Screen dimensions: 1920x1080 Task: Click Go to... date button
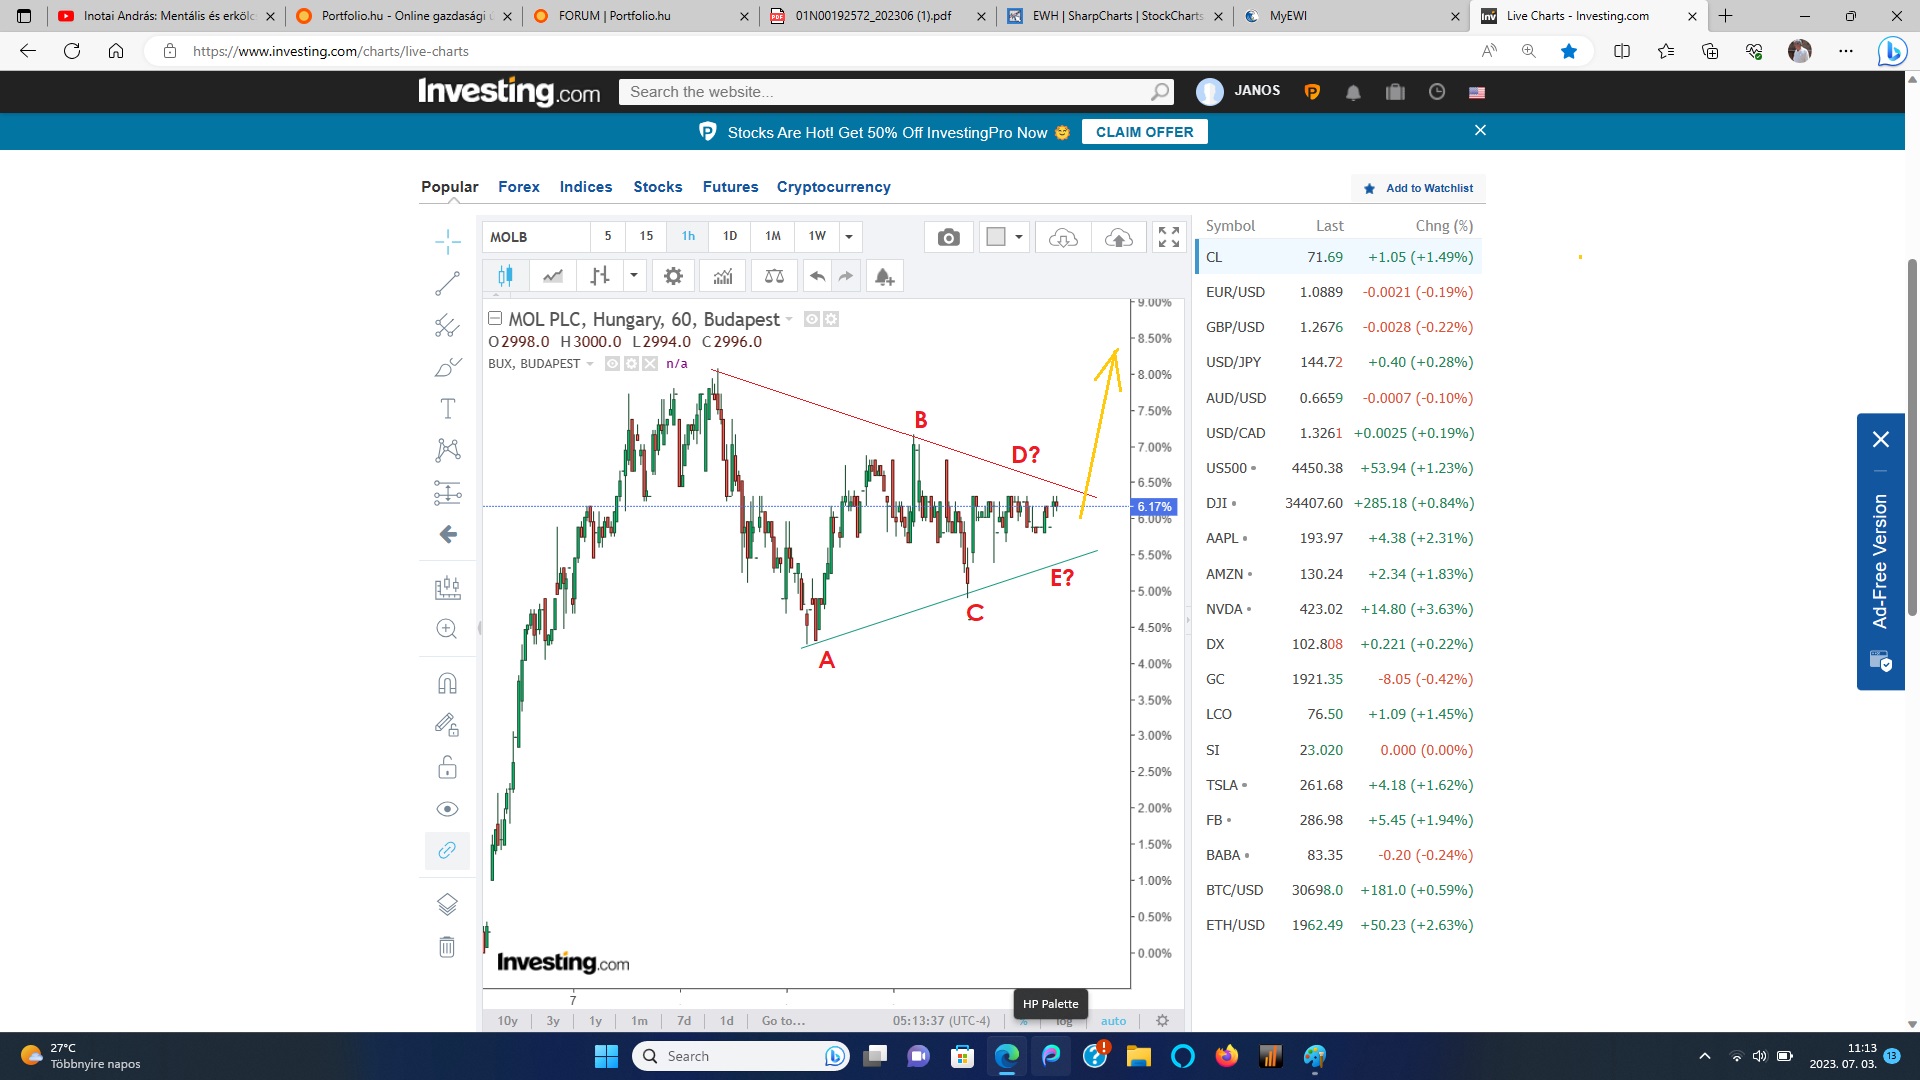(783, 1021)
